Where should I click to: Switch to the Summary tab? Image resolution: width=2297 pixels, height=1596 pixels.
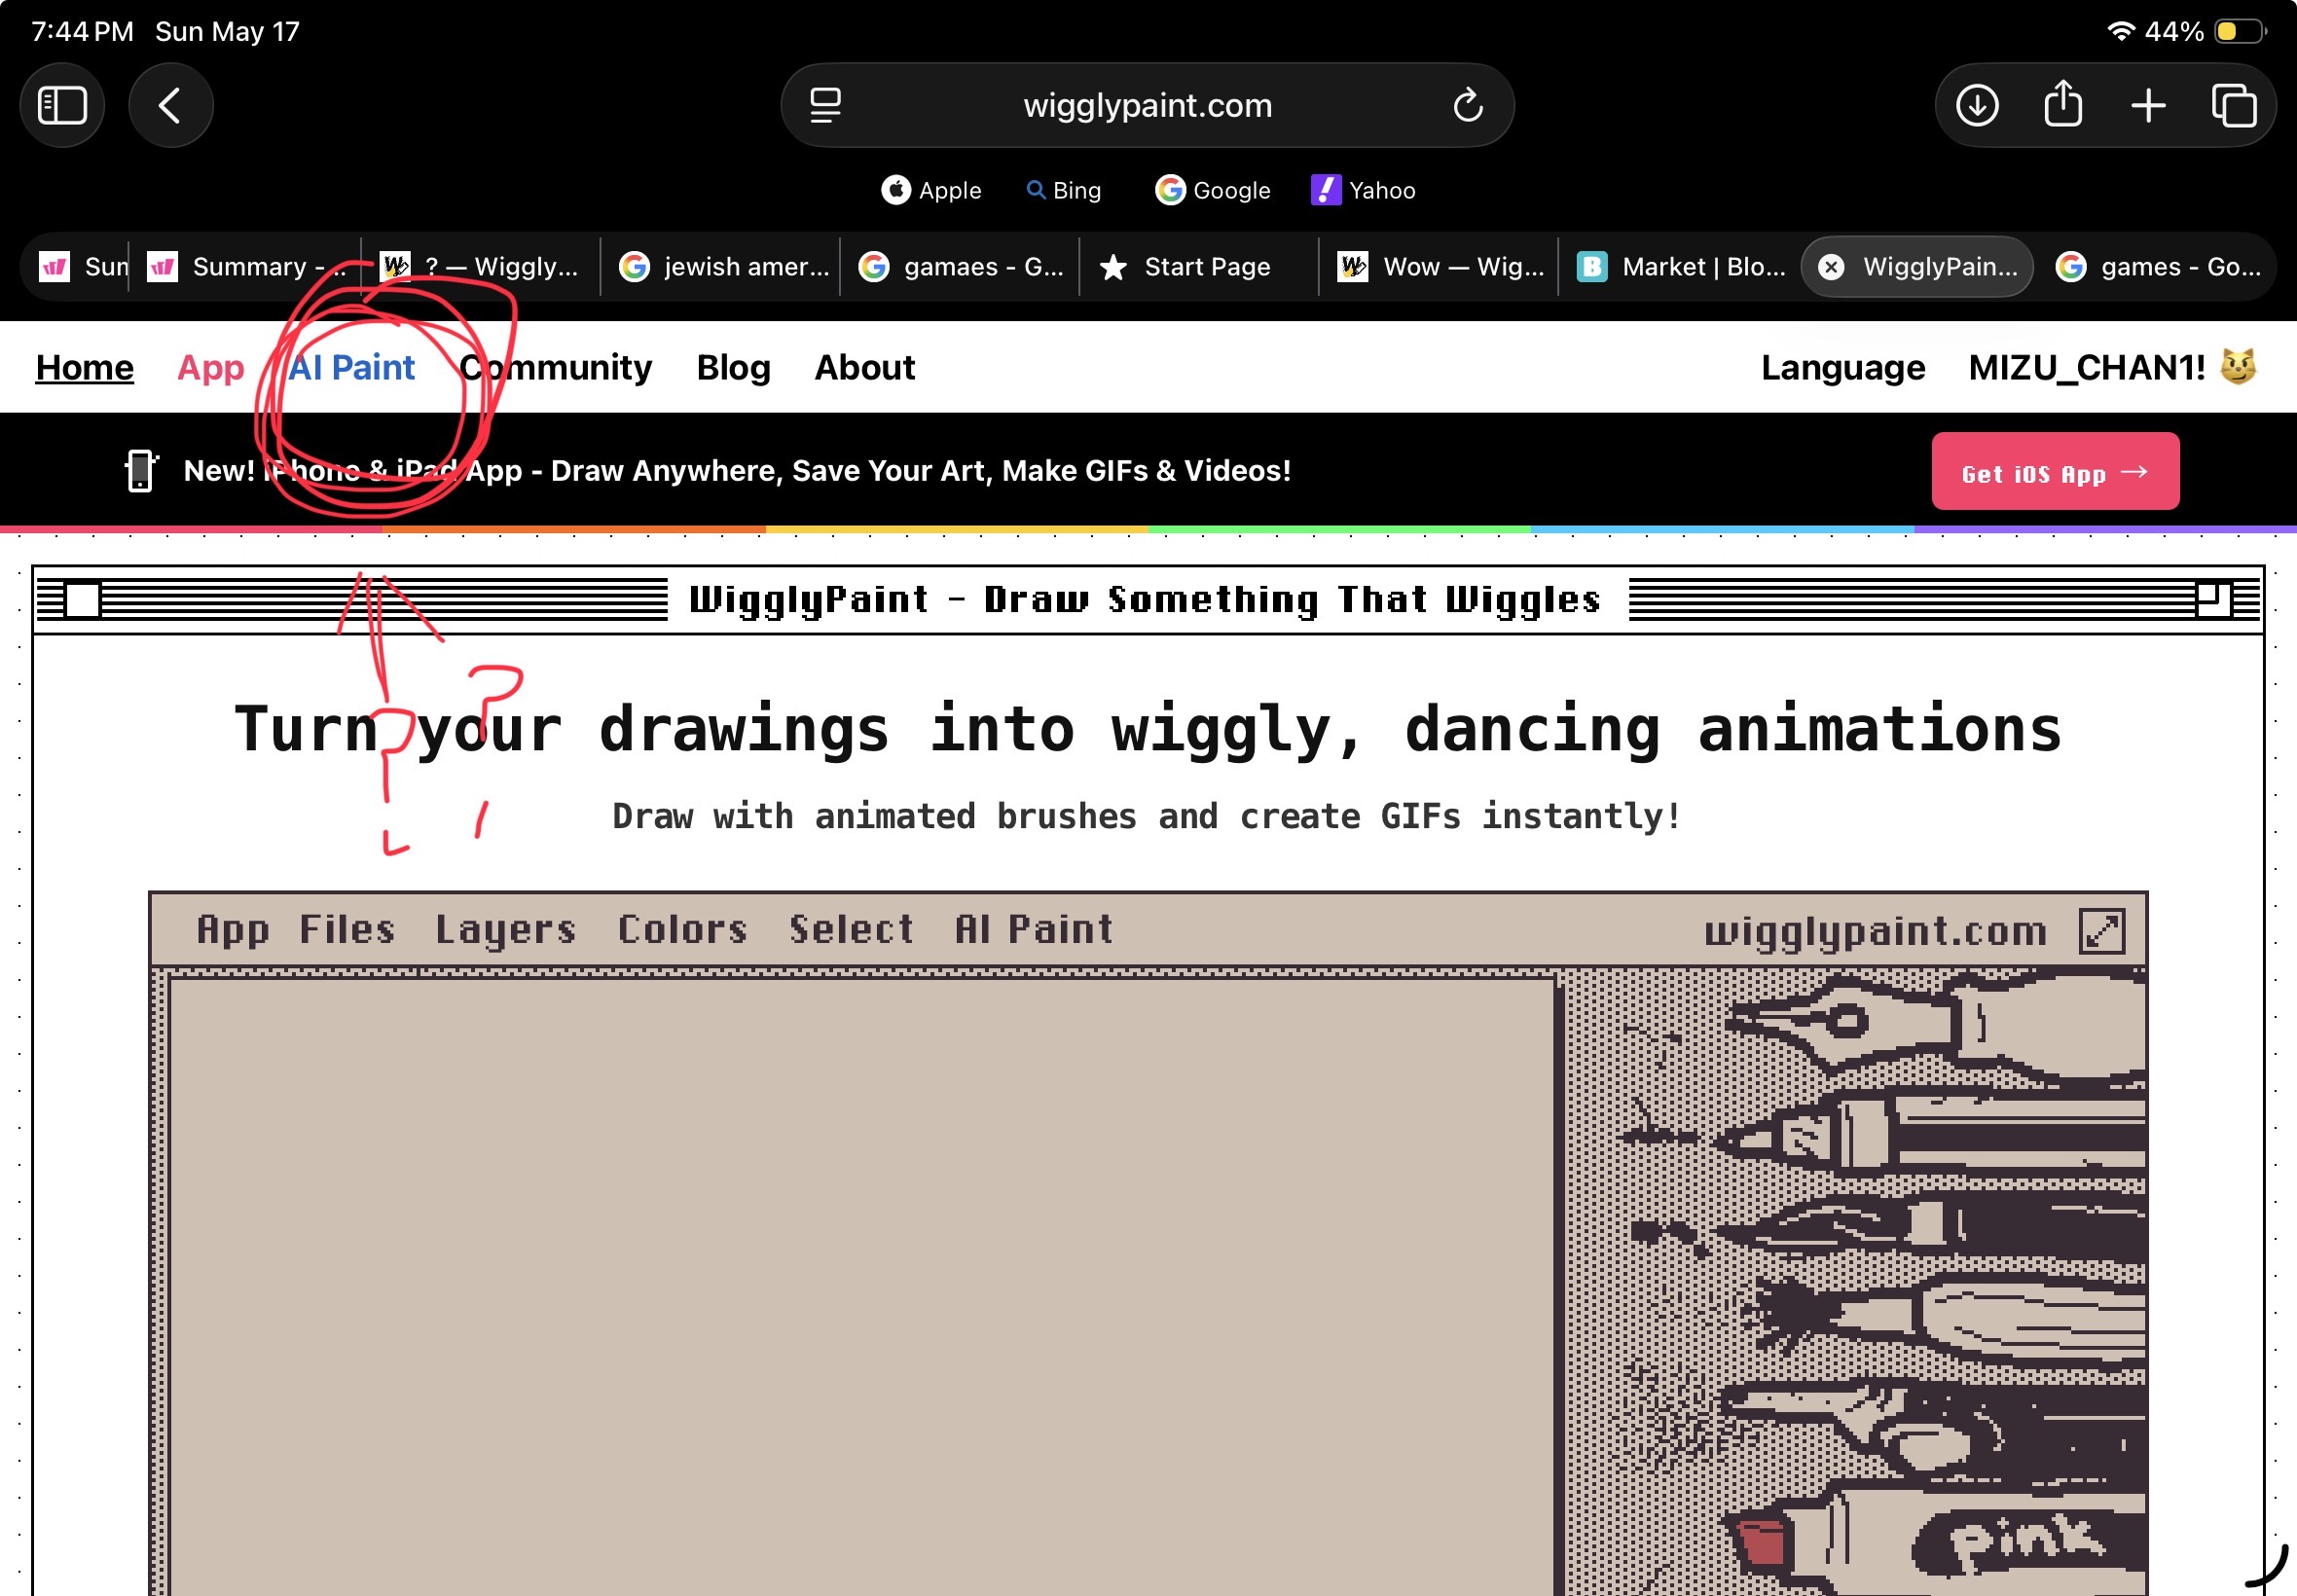[x=246, y=267]
